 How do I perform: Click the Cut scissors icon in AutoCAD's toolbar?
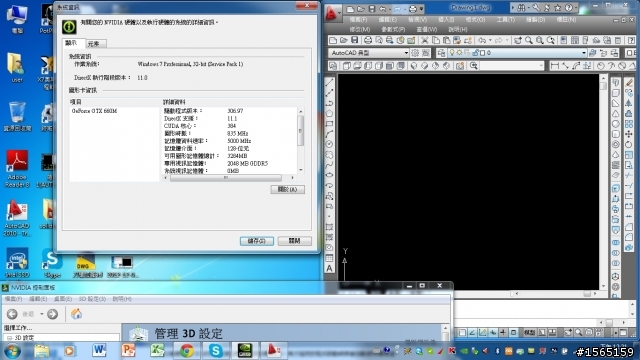[425, 40]
